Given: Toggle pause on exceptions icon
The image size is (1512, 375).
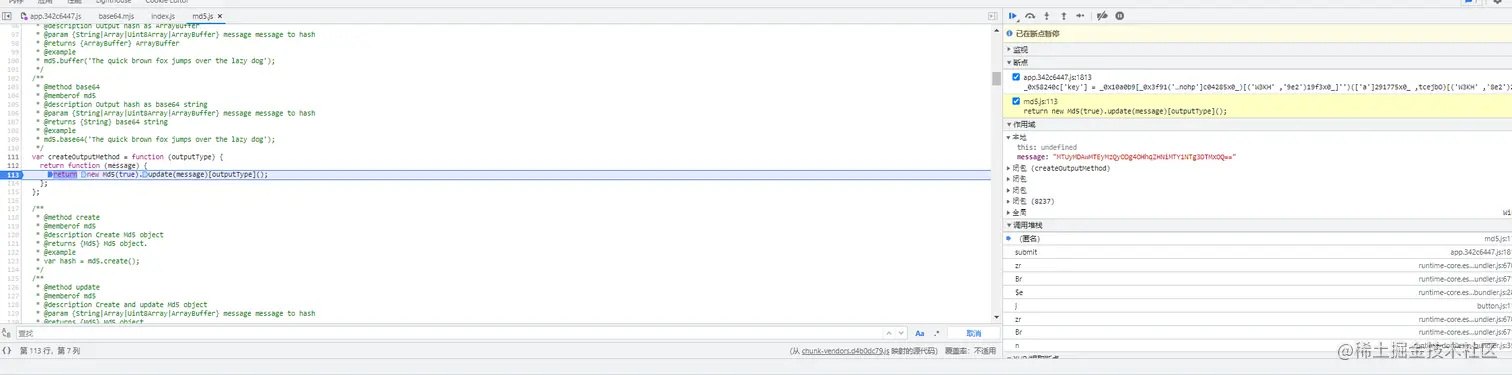Looking at the screenshot, I should point(1119,16).
